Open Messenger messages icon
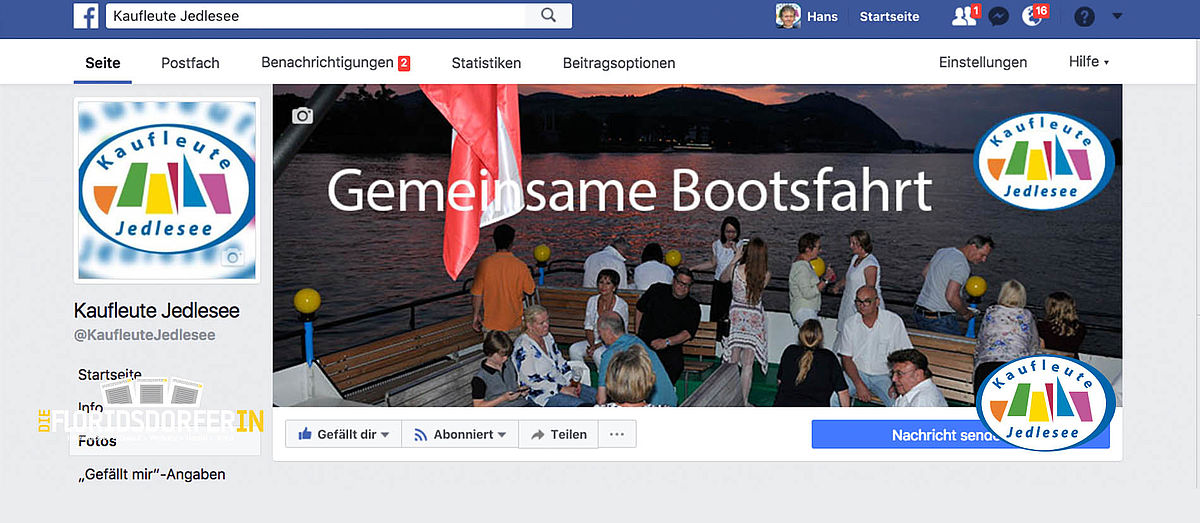1200x523 pixels. (998, 16)
